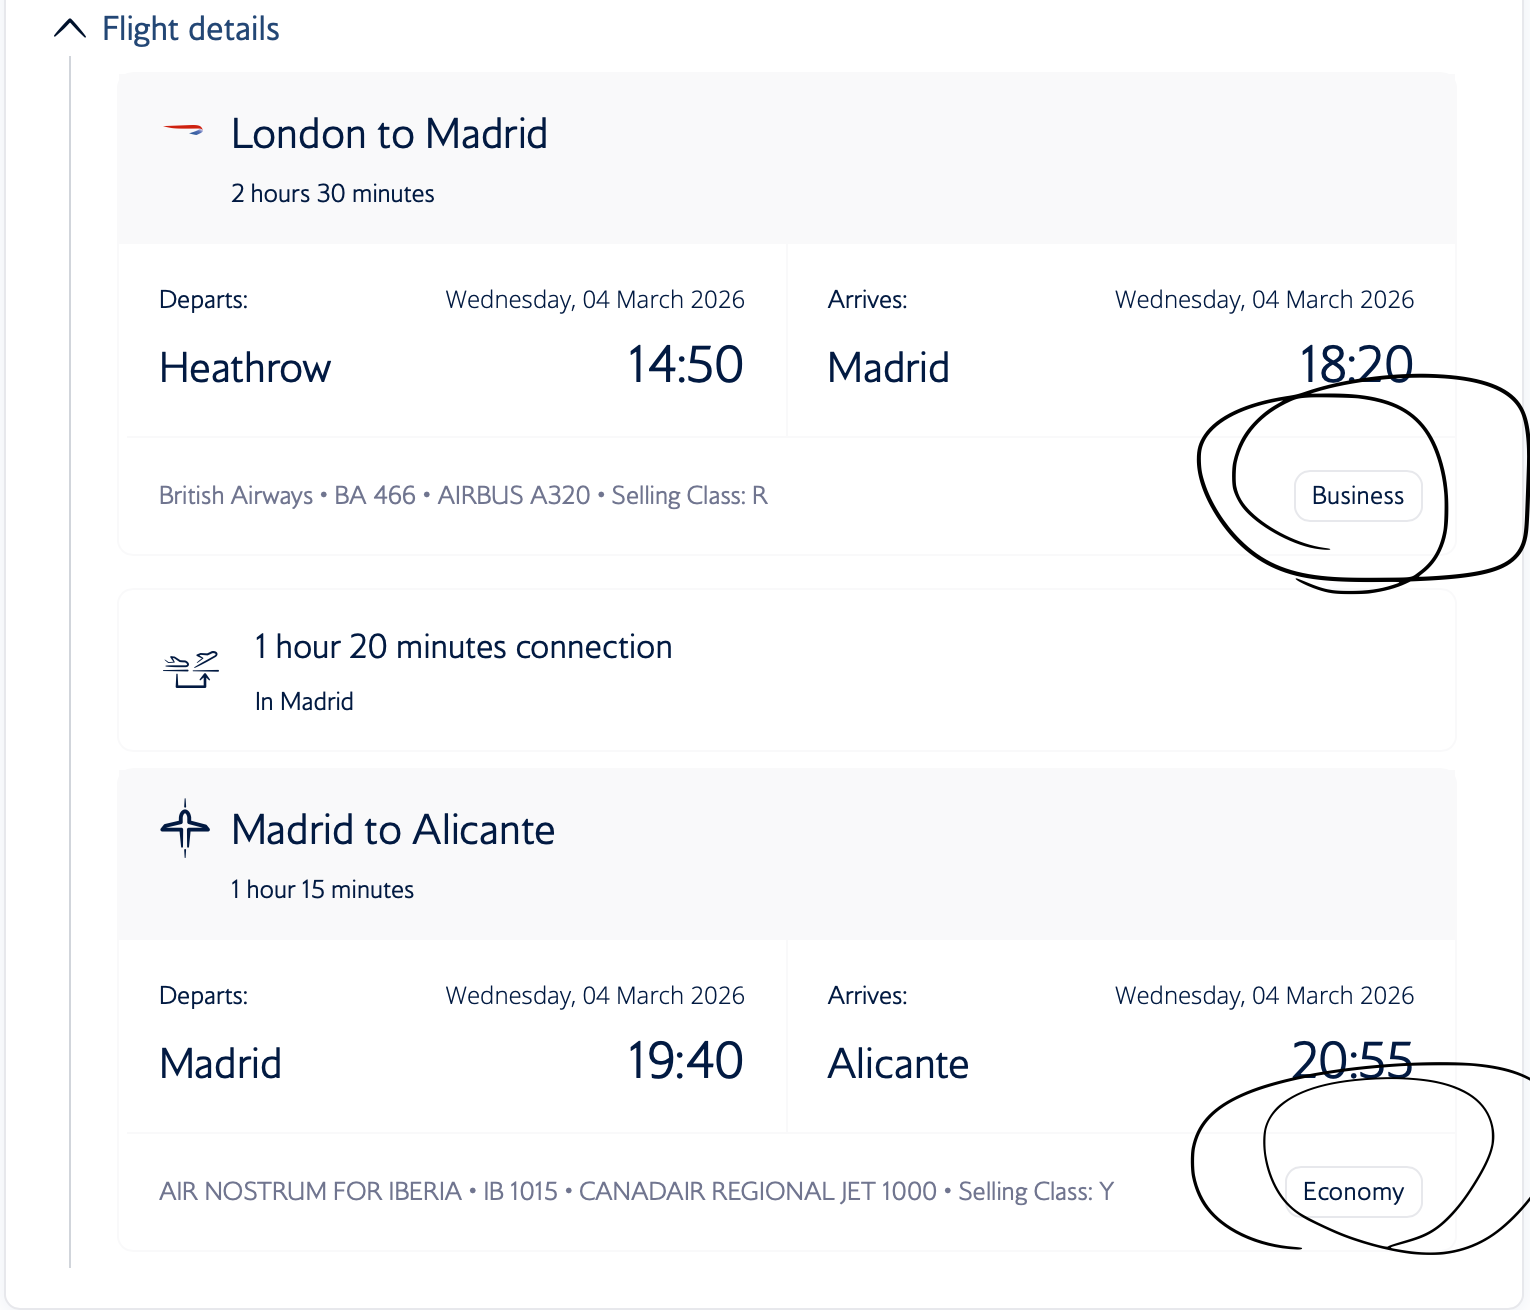Click the Heathrow departure airport
This screenshot has height=1310, width=1530.
[245, 368]
